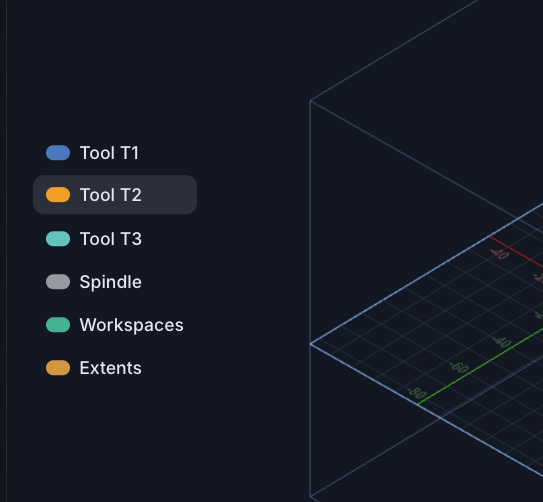Click the left corner of the grid plane
543x502 pixels.
[310, 344]
